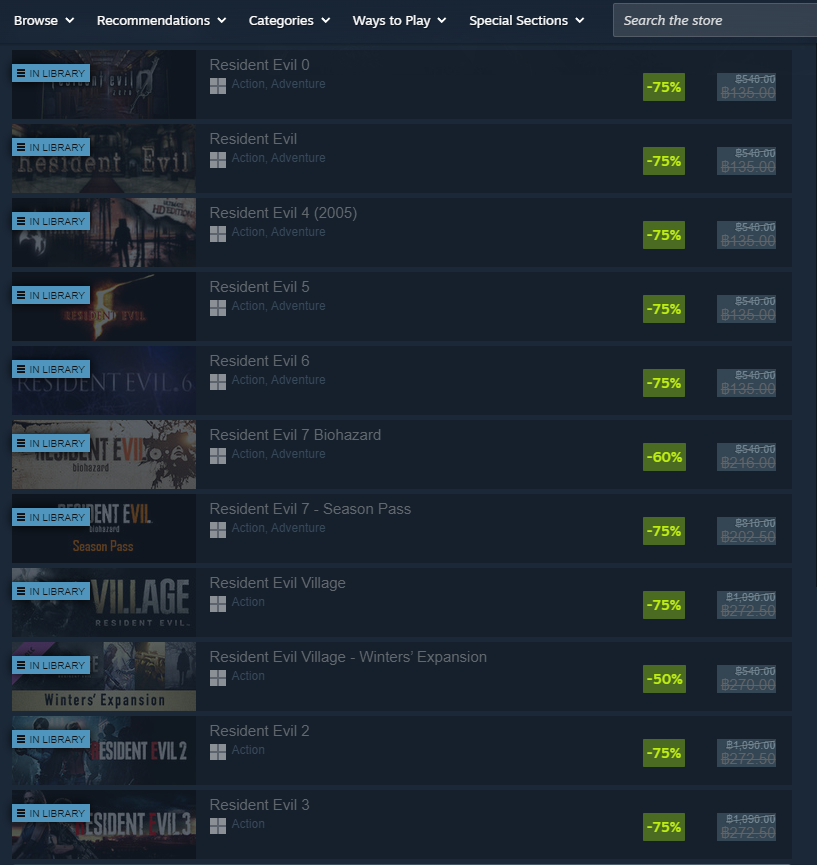Viewport: 817px width, 865px height.
Task: Open the Ways to Play menu
Action: (x=399, y=20)
